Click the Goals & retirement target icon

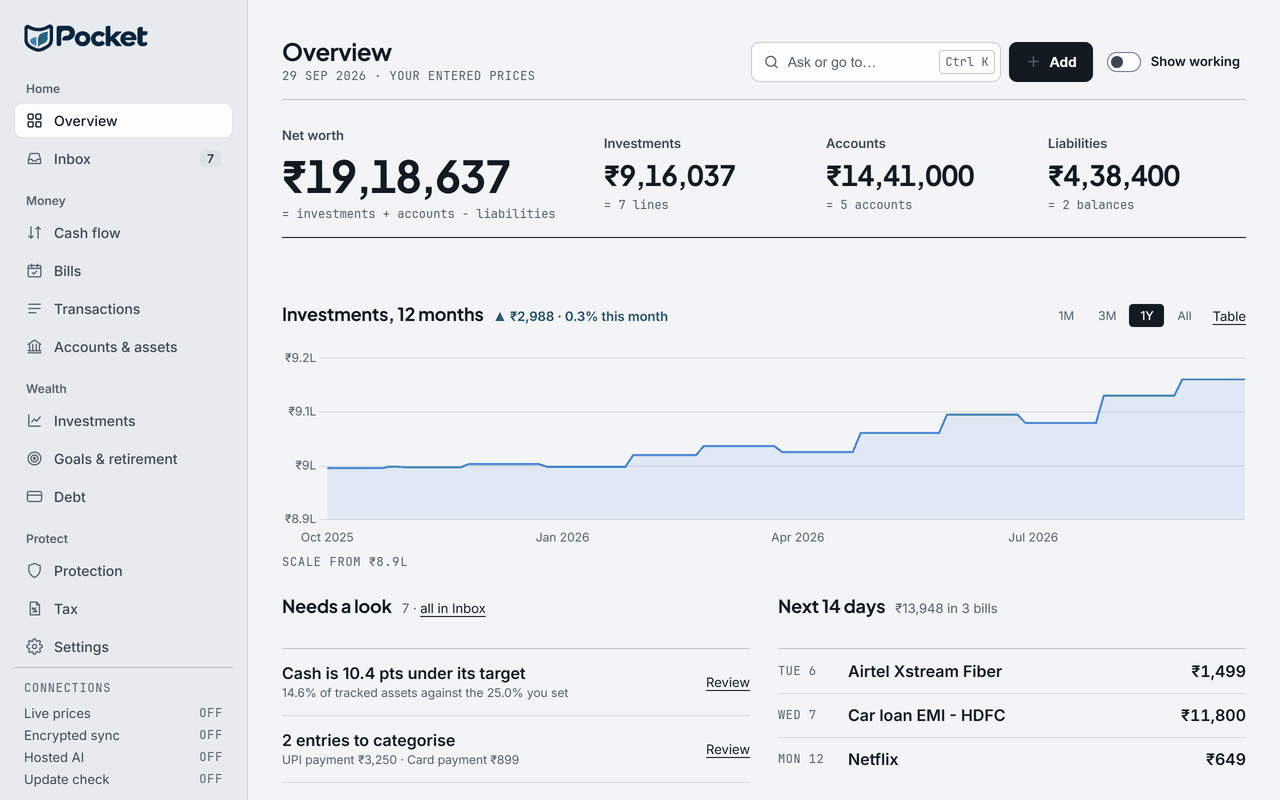[35, 459]
